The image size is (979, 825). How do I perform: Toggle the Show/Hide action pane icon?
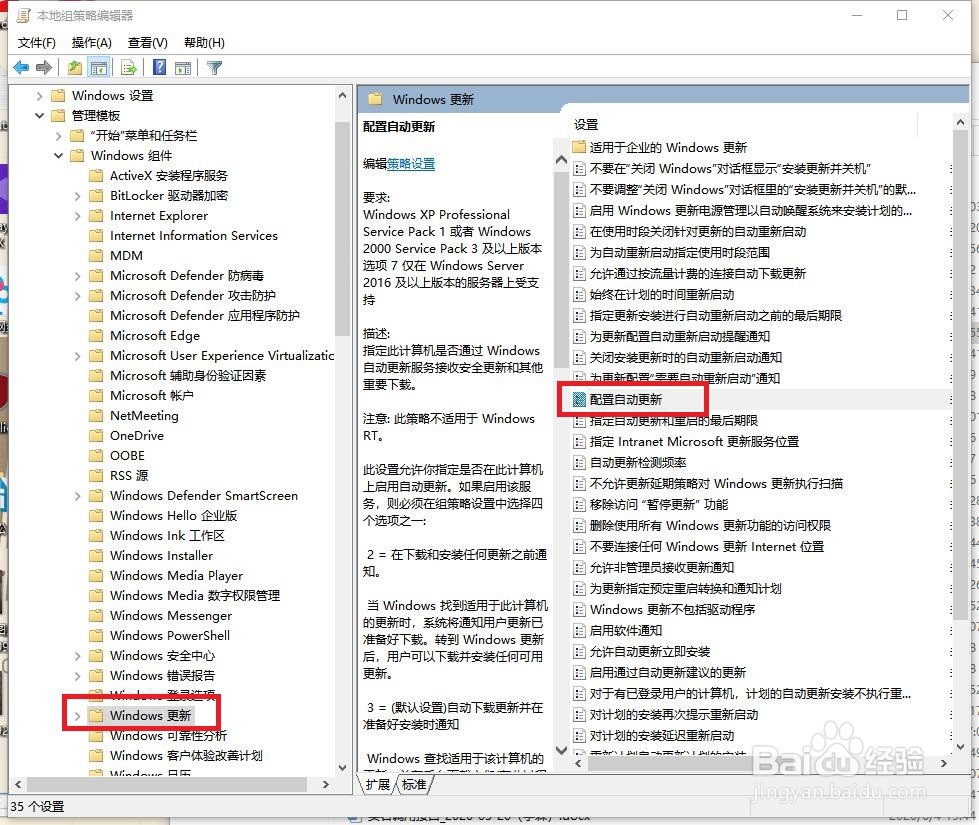(x=183, y=67)
